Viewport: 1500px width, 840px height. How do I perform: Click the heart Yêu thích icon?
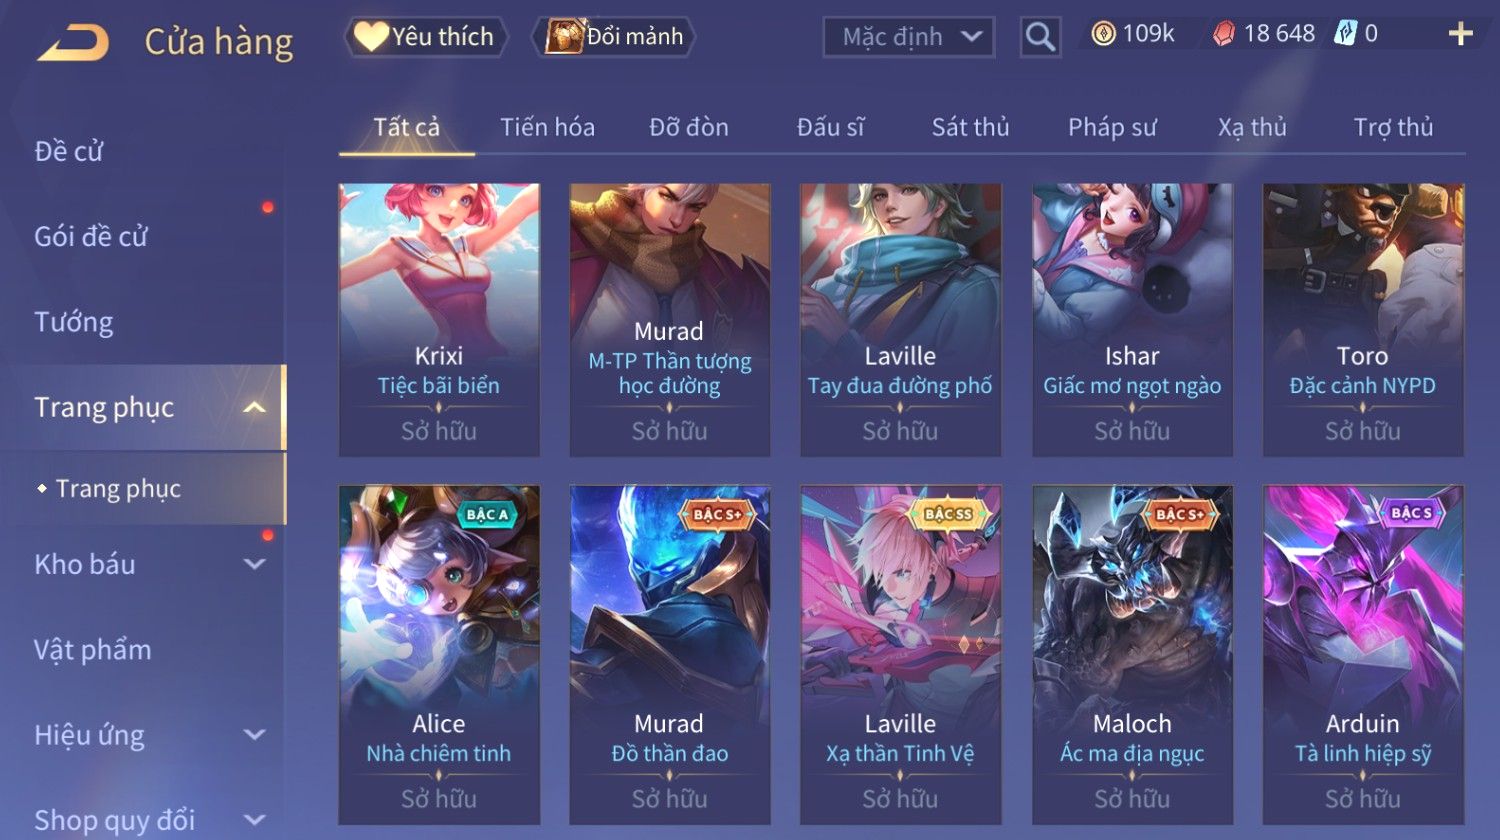[x=370, y=37]
